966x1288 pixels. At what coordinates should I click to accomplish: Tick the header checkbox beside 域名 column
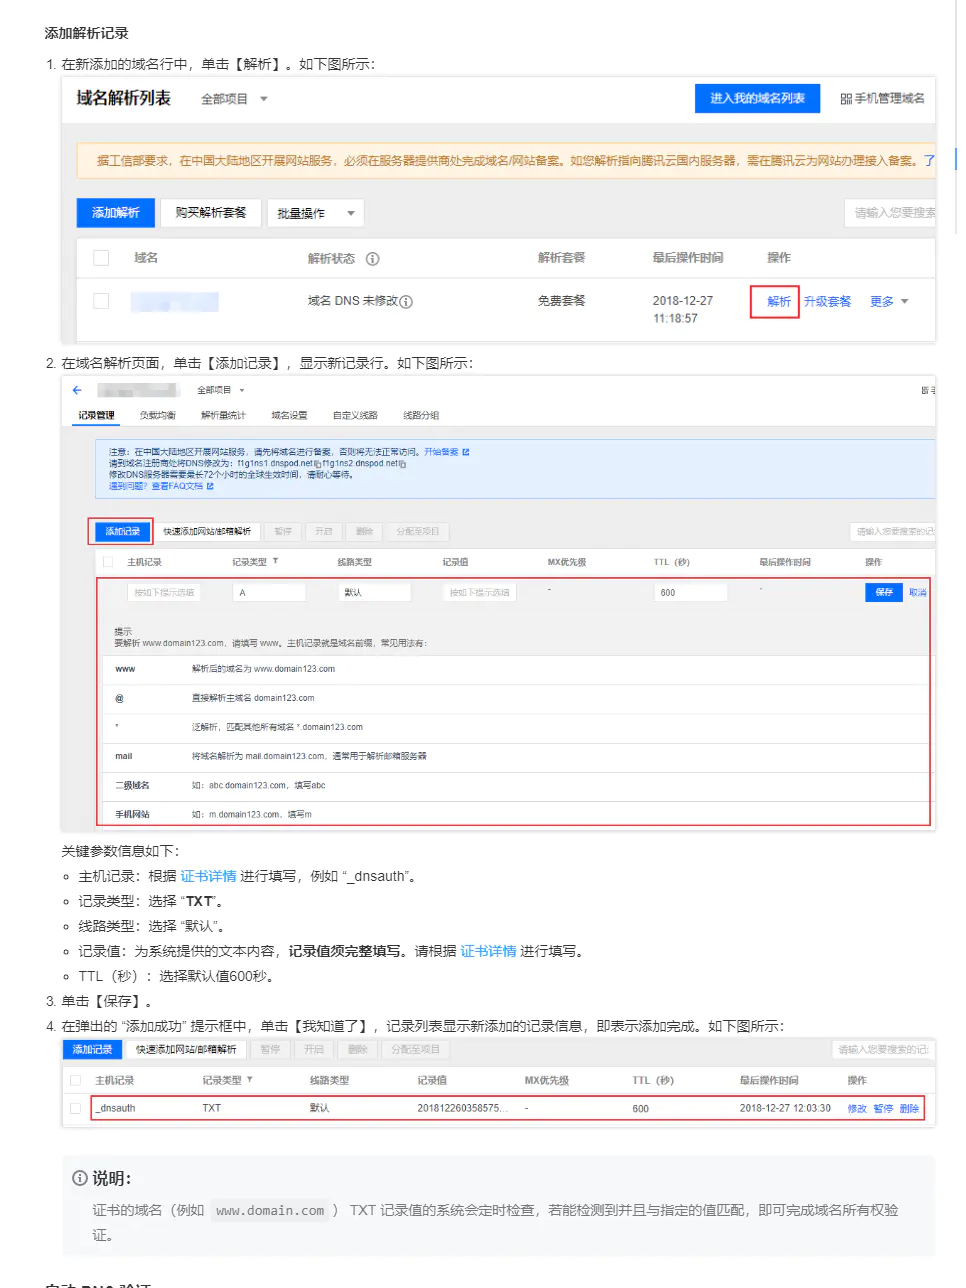click(101, 258)
